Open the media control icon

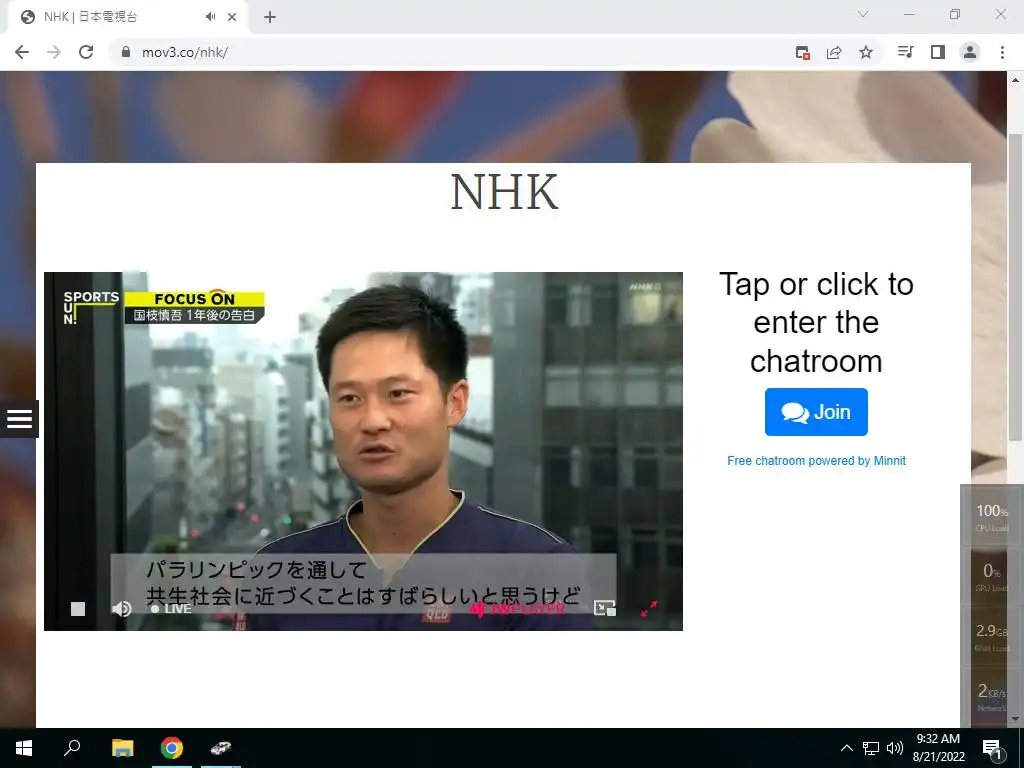905,52
